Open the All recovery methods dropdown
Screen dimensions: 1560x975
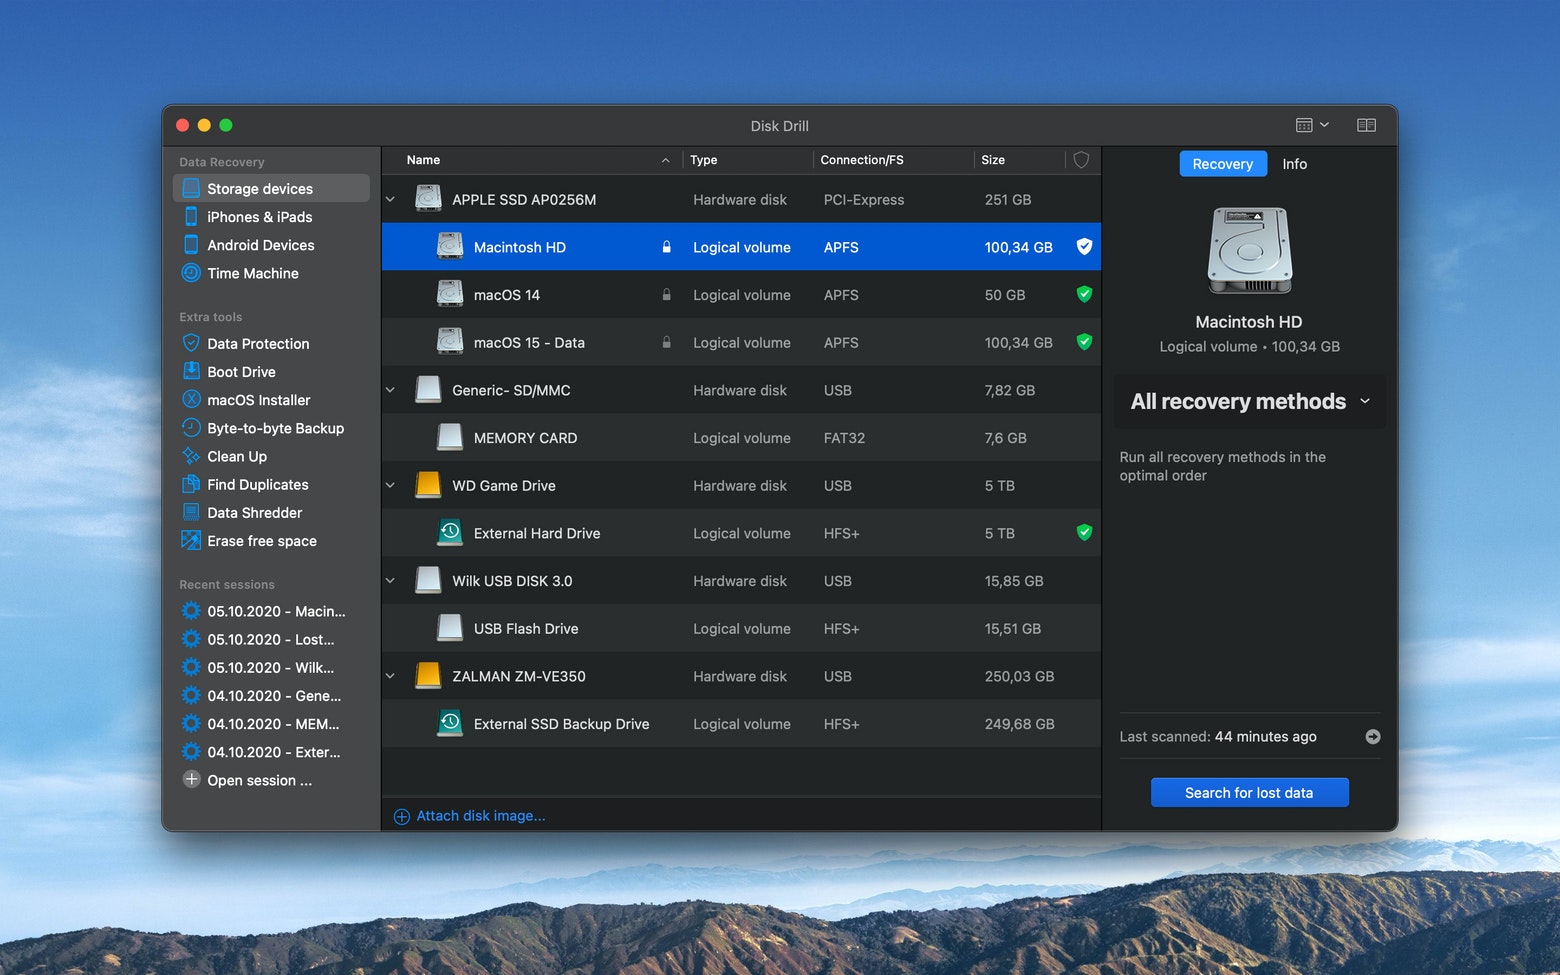1250,401
